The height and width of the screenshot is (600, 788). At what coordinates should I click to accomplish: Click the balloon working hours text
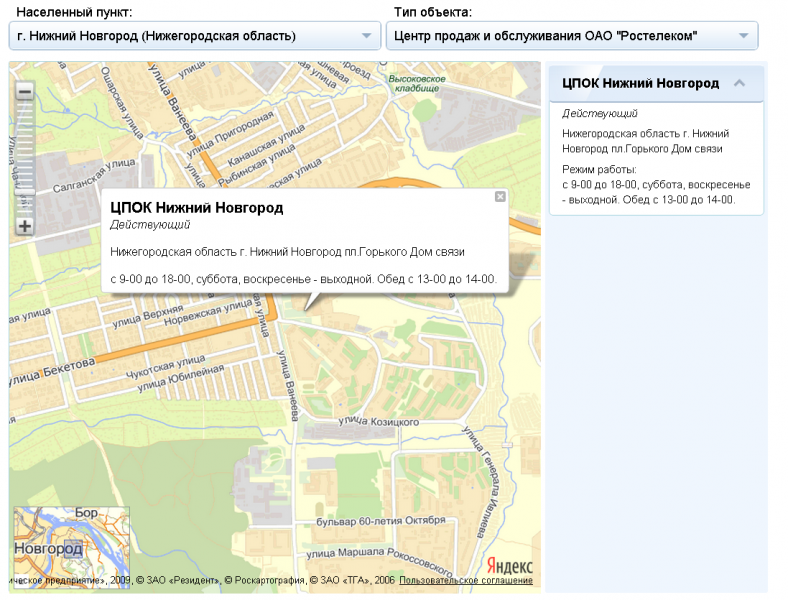[x=304, y=279]
